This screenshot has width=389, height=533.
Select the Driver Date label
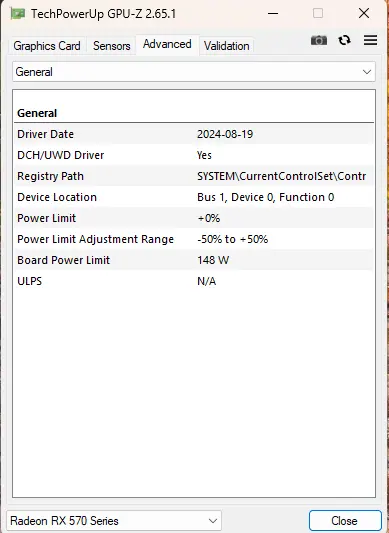(x=46, y=134)
